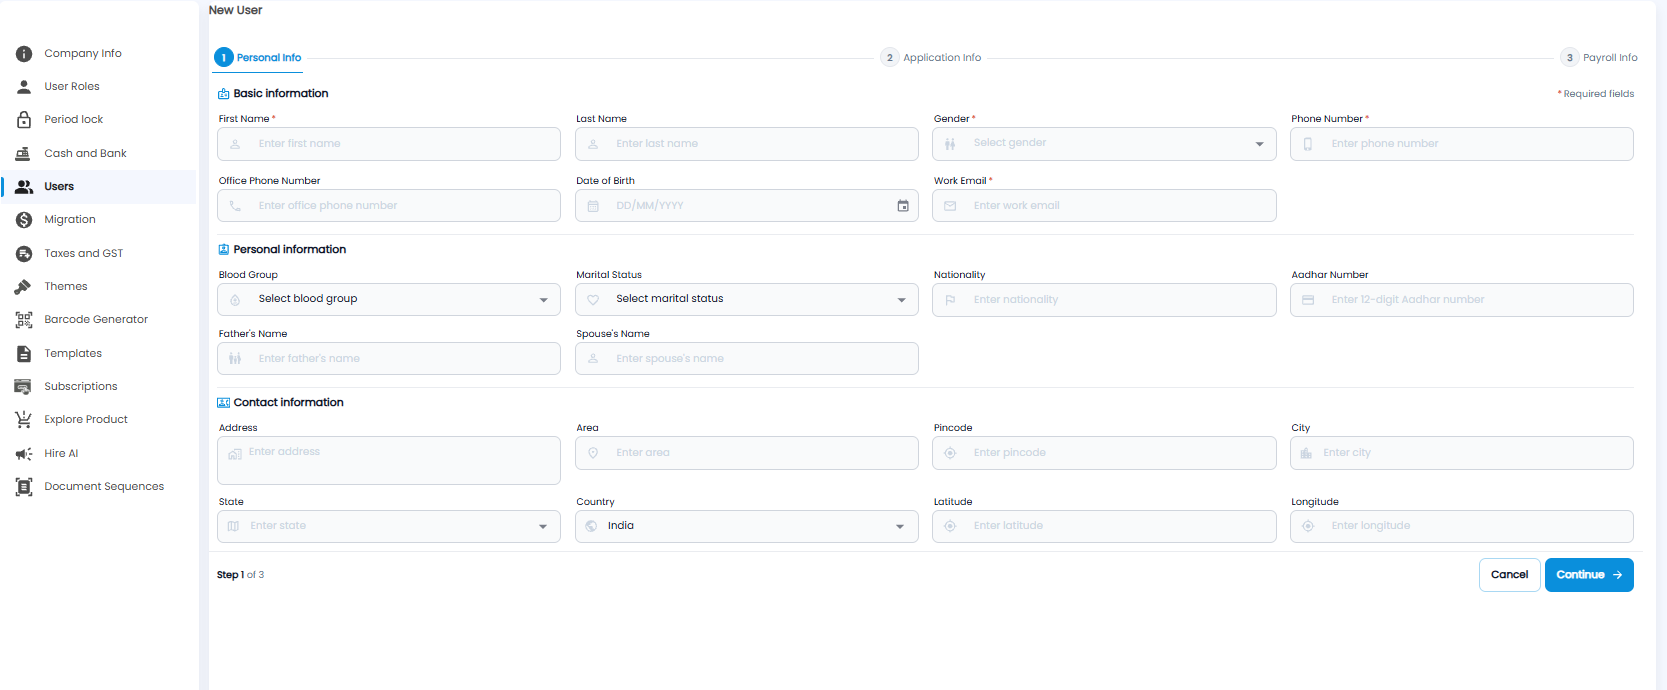Viewport: 1667px width, 690px height.
Task: Click the Document Sequences icon
Action: [x=24, y=487]
